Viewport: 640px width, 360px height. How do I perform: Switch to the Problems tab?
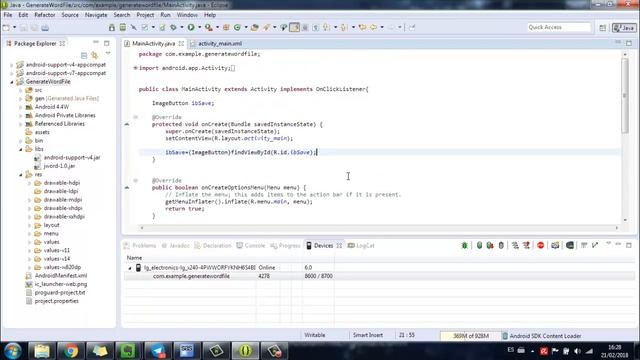coord(140,245)
